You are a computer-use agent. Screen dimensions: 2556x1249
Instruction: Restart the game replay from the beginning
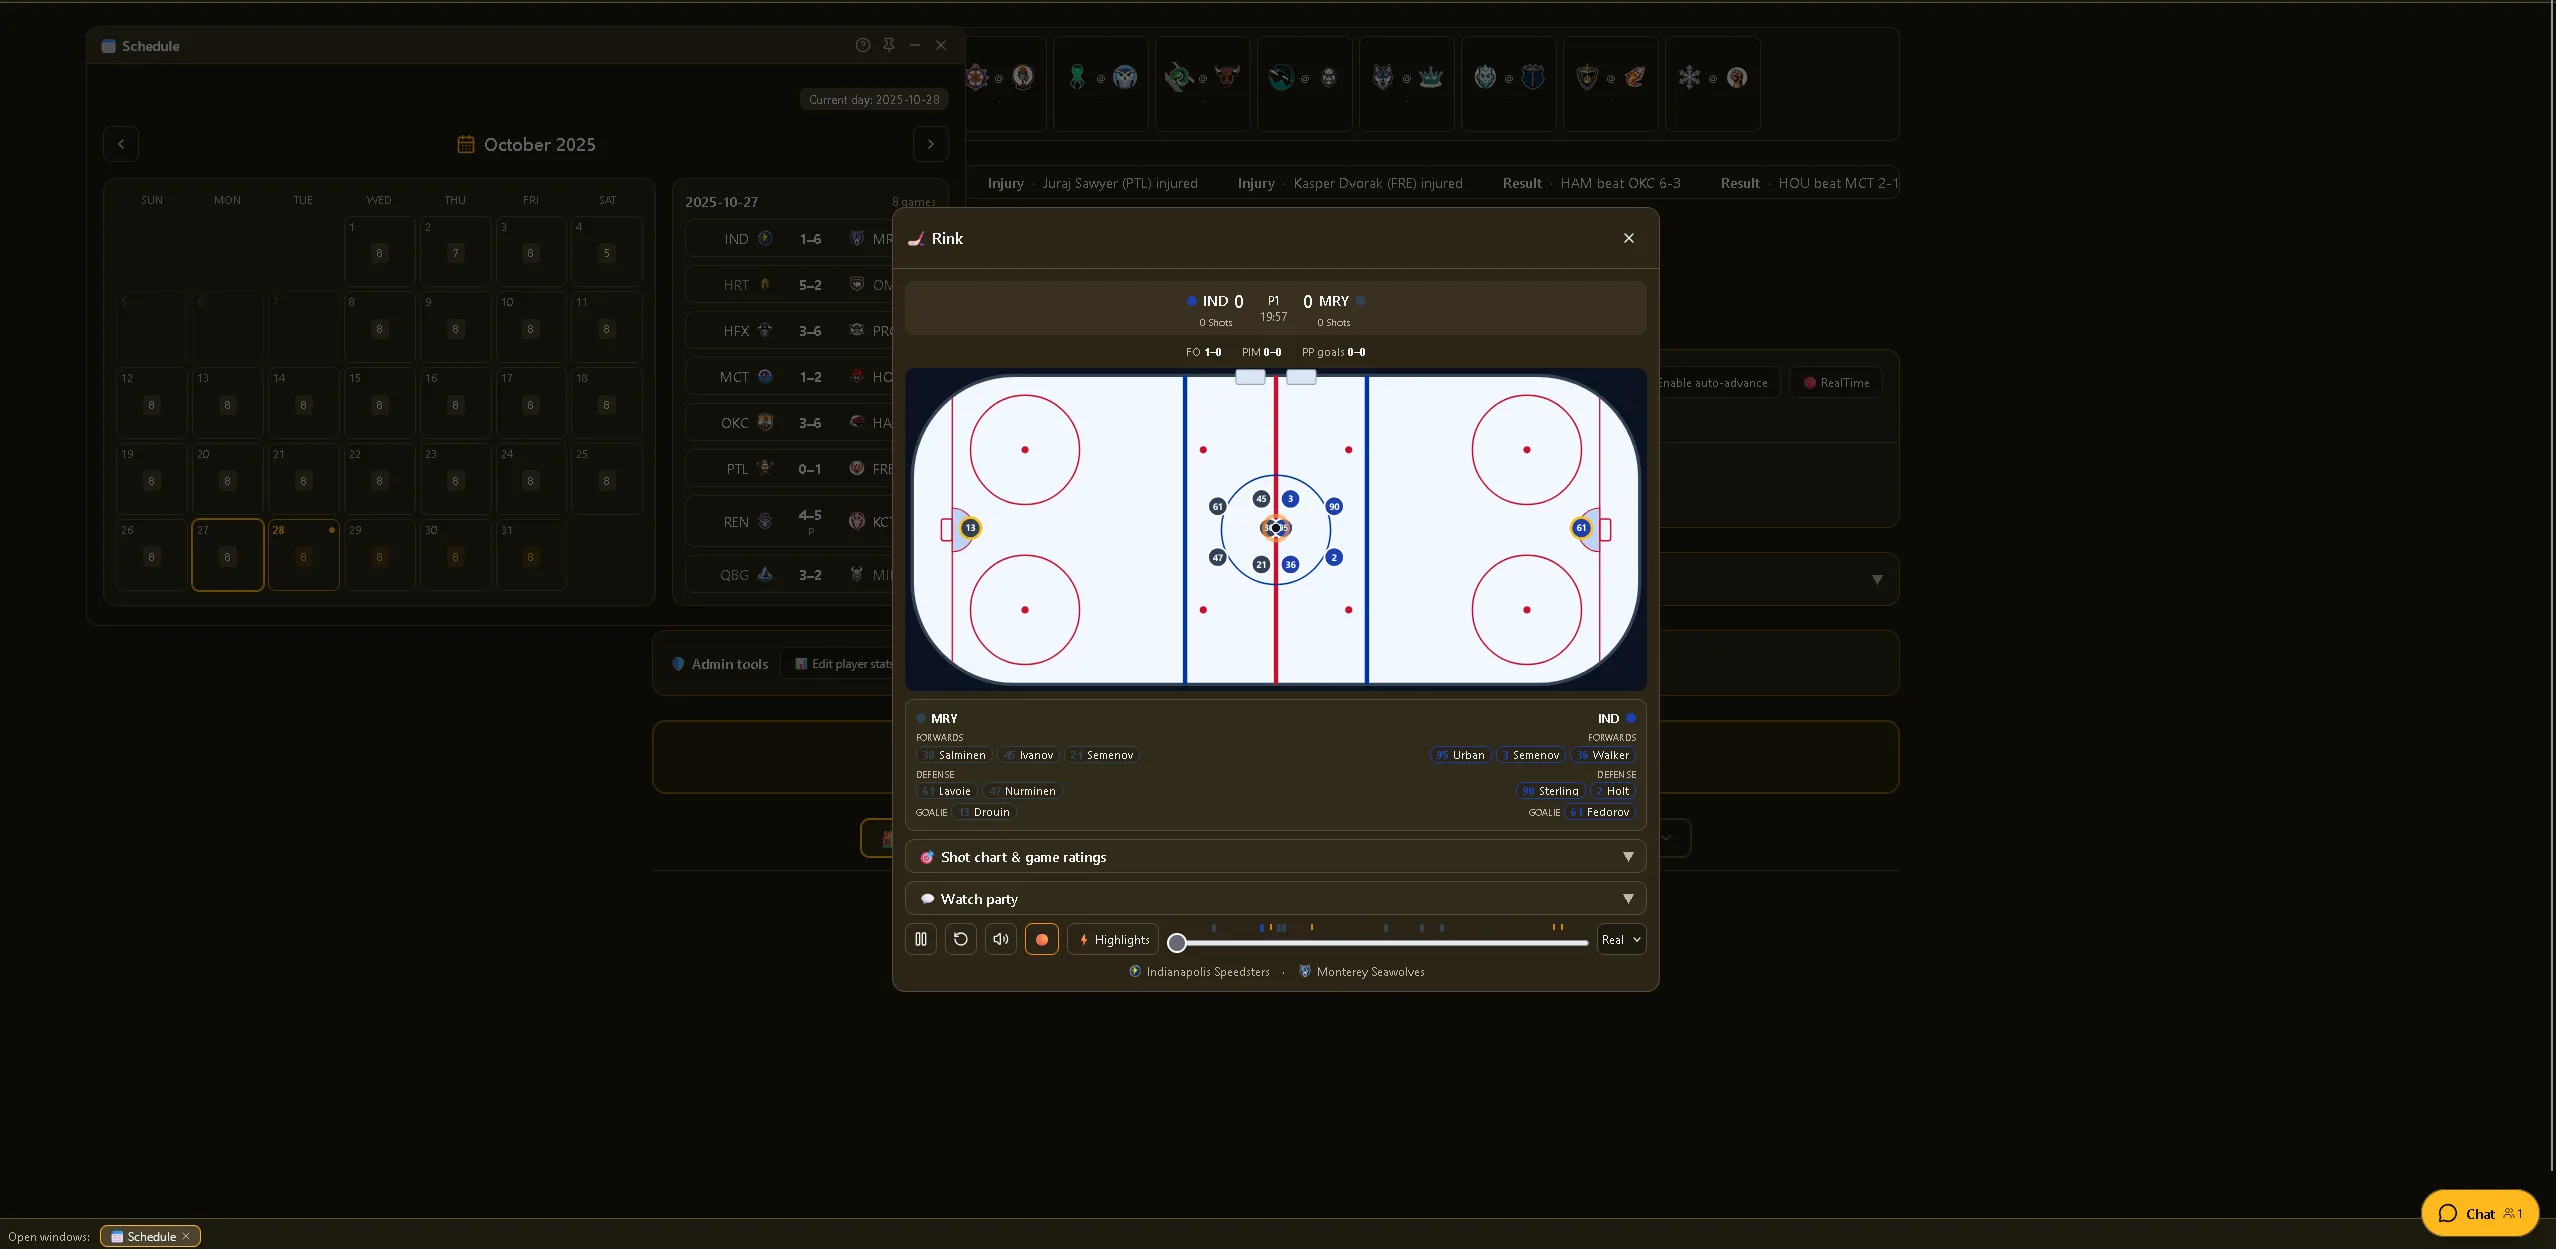[961, 939]
